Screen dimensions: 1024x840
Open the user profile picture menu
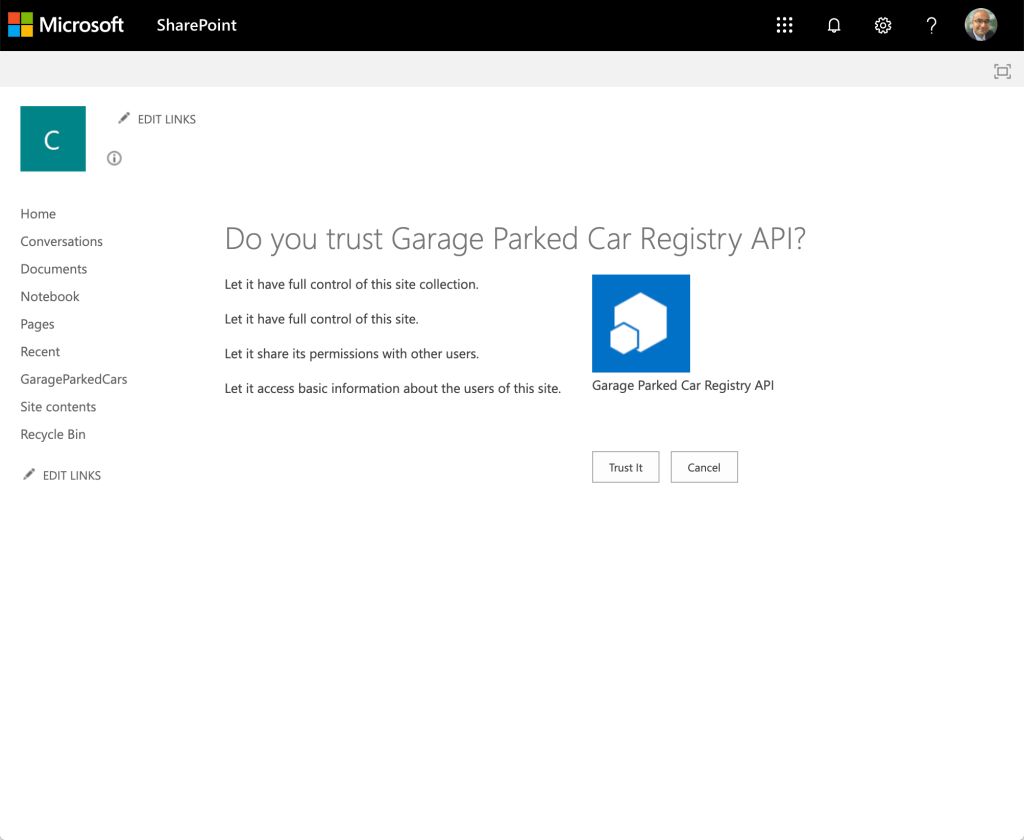(980, 25)
